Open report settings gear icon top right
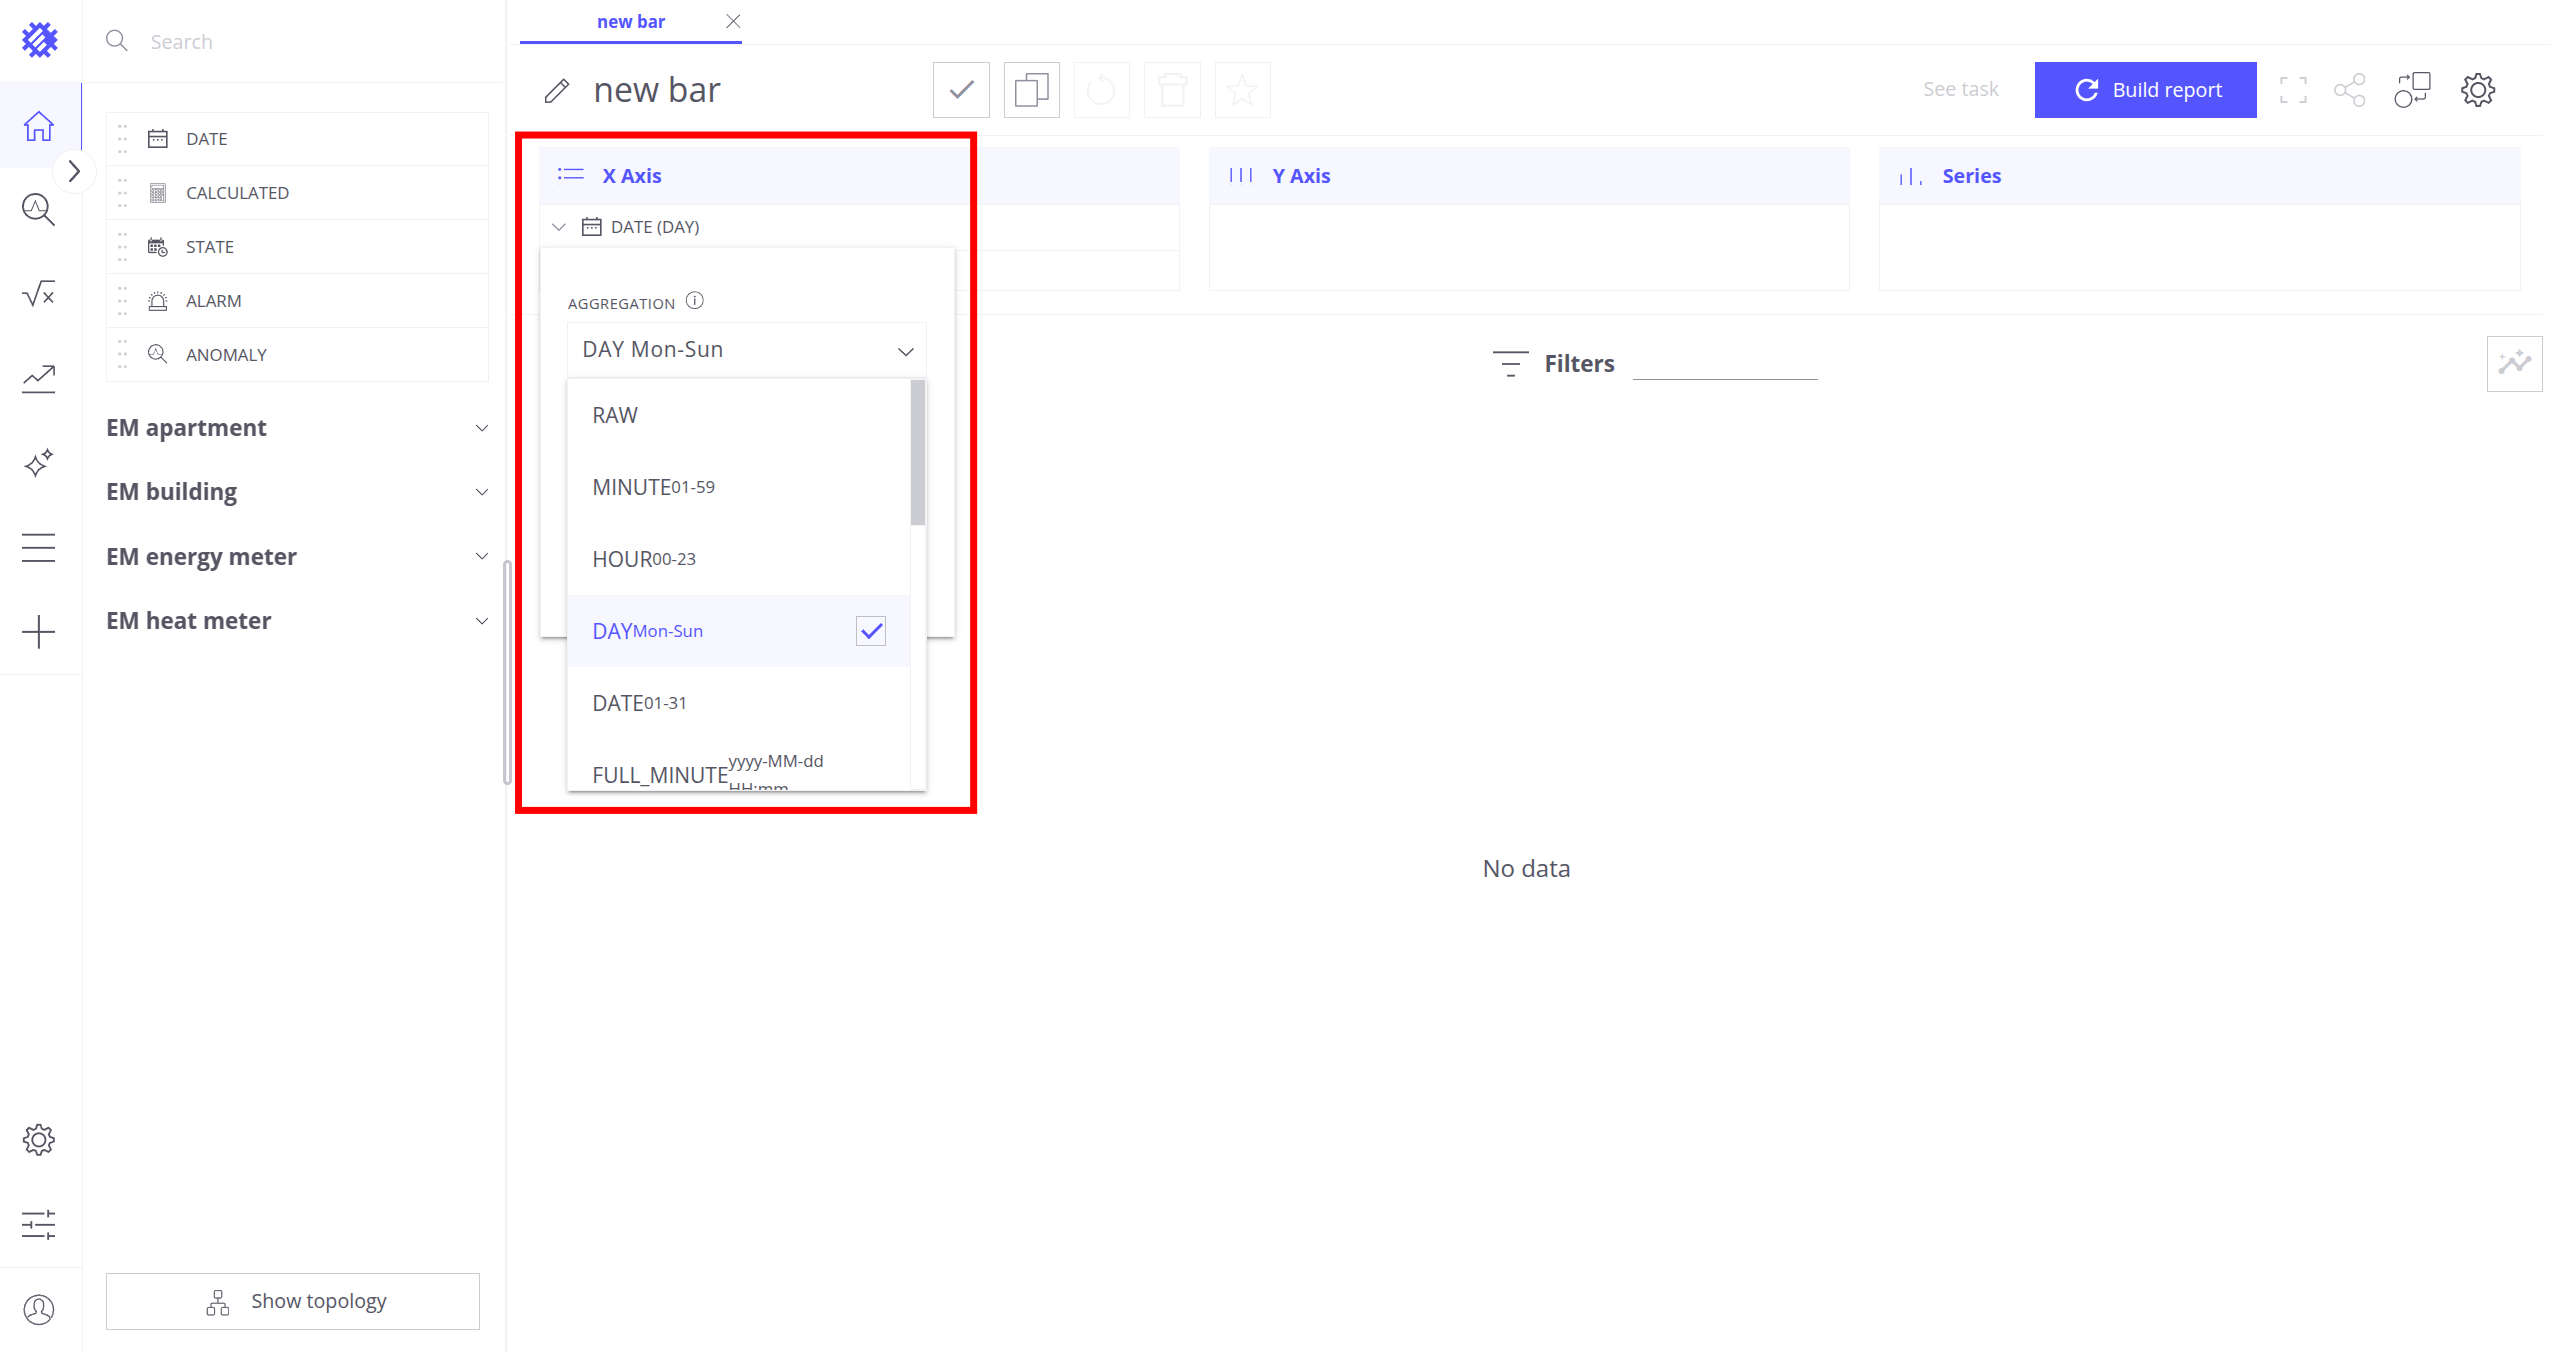This screenshot has height=1352, width=2551. [2477, 90]
